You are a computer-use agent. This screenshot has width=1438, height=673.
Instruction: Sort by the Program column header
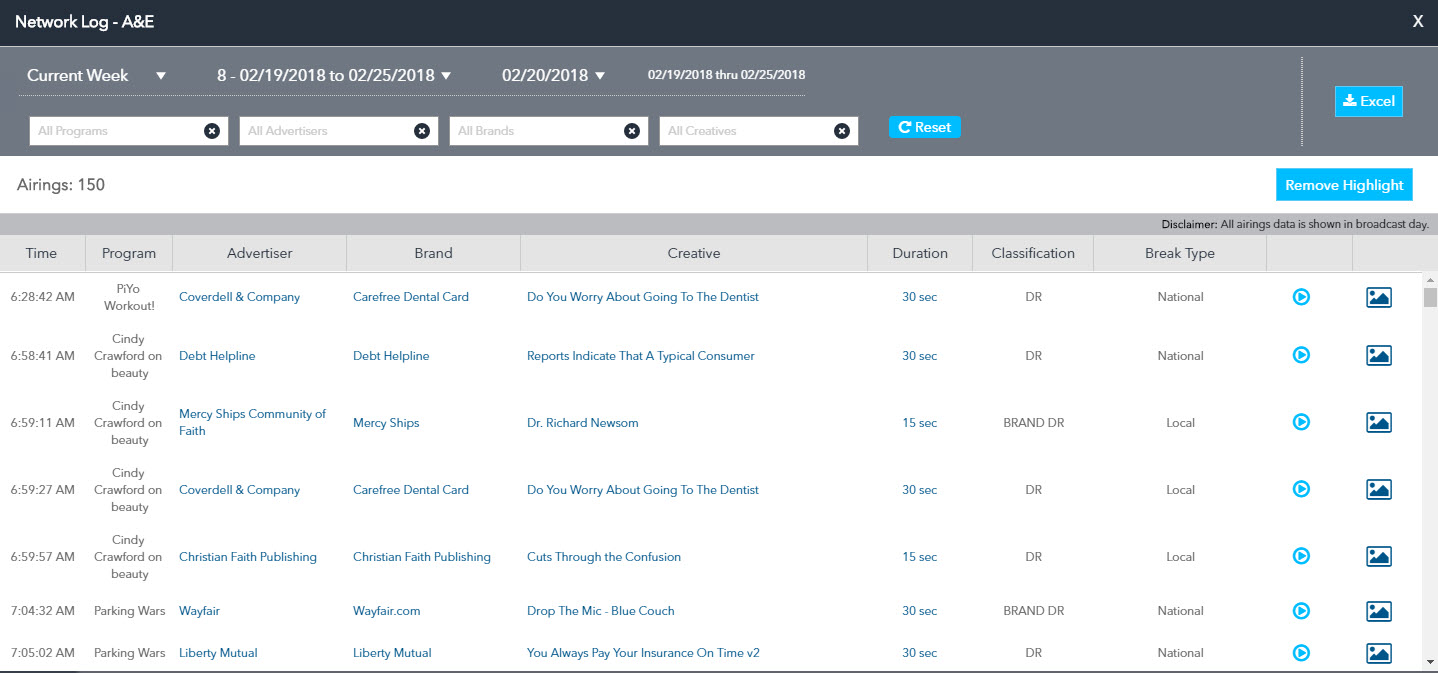129,253
